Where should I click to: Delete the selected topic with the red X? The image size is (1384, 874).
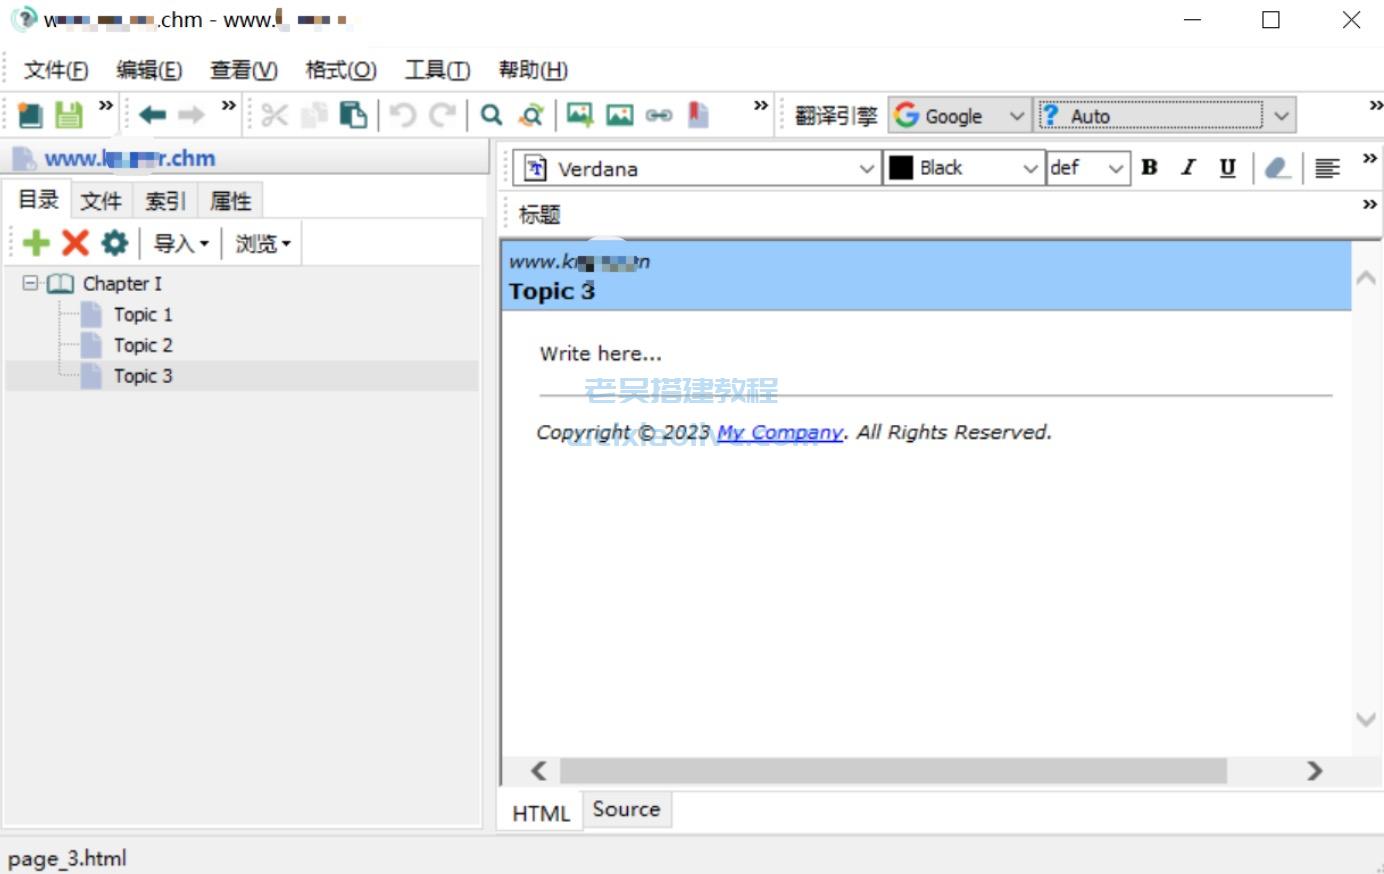click(73, 241)
